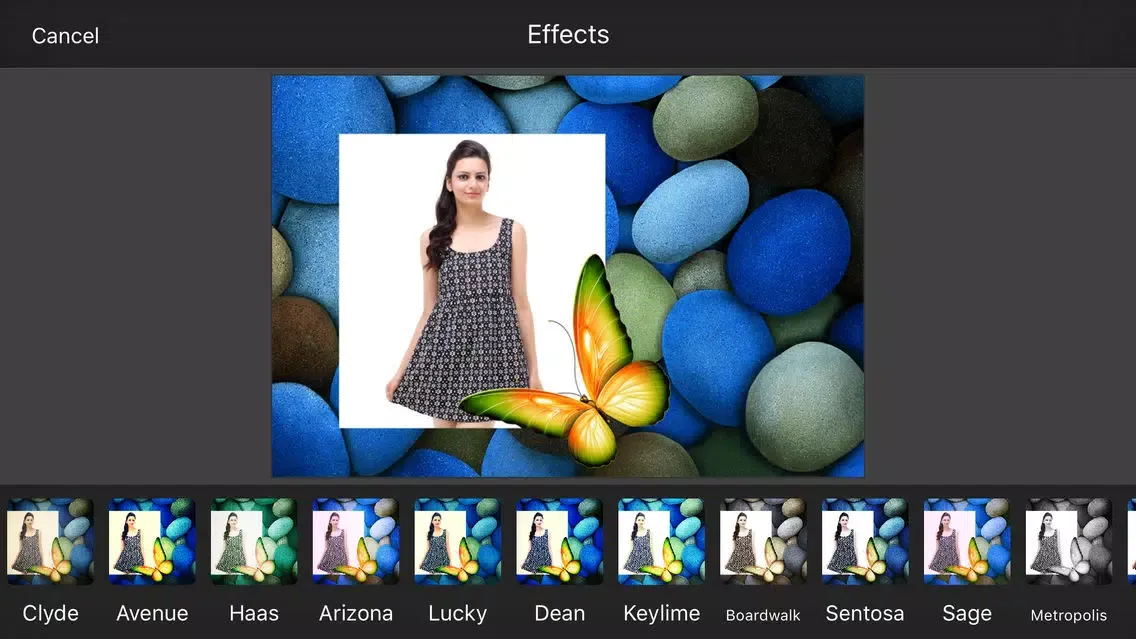Select the Sage text label
Image resolution: width=1136 pixels, height=639 pixels.
click(x=966, y=614)
